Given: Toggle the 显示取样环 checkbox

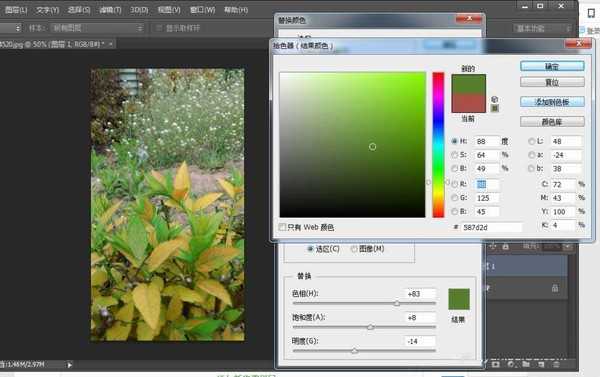Looking at the screenshot, I should pyautogui.click(x=159, y=28).
